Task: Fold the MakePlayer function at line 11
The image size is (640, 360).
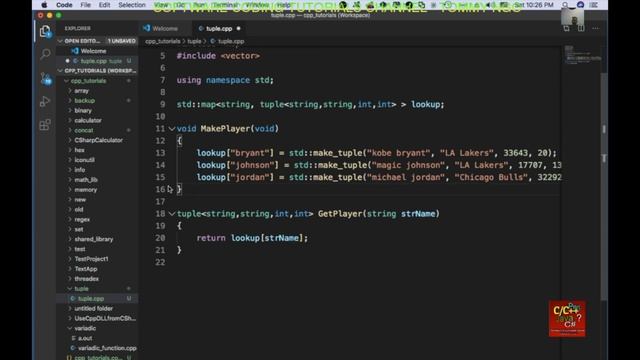Action: [x=172, y=129]
